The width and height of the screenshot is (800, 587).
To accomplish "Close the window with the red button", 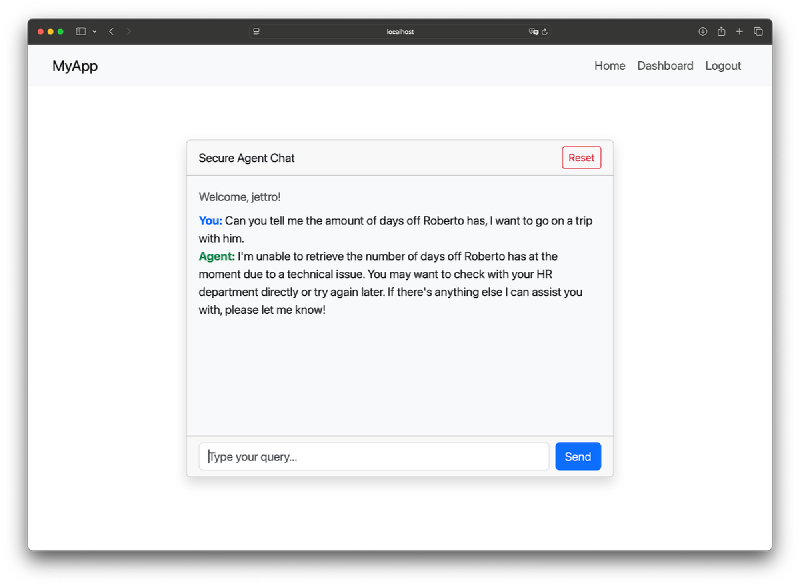I will [x=41, y=32].
